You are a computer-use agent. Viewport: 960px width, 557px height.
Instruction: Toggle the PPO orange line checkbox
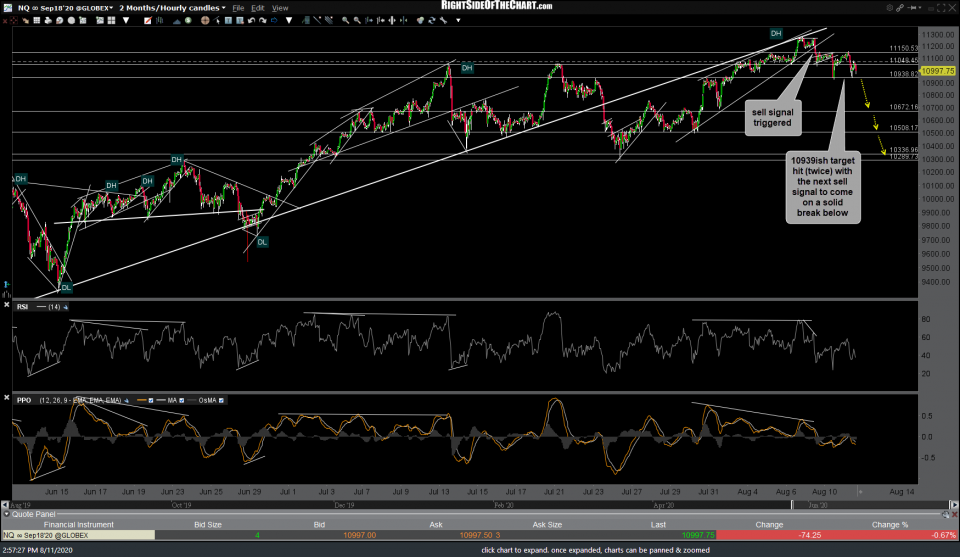tap(151, 400)
